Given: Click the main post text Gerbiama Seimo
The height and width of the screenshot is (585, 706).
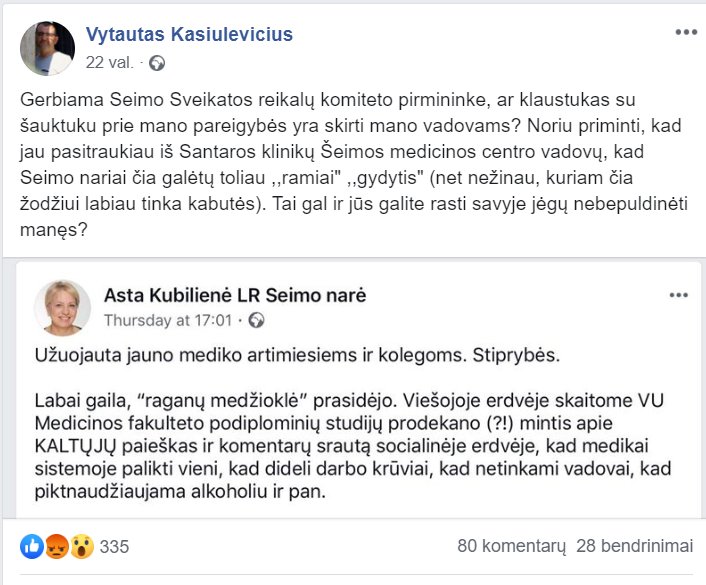Looking at the screenshot, I should (354, 165).
